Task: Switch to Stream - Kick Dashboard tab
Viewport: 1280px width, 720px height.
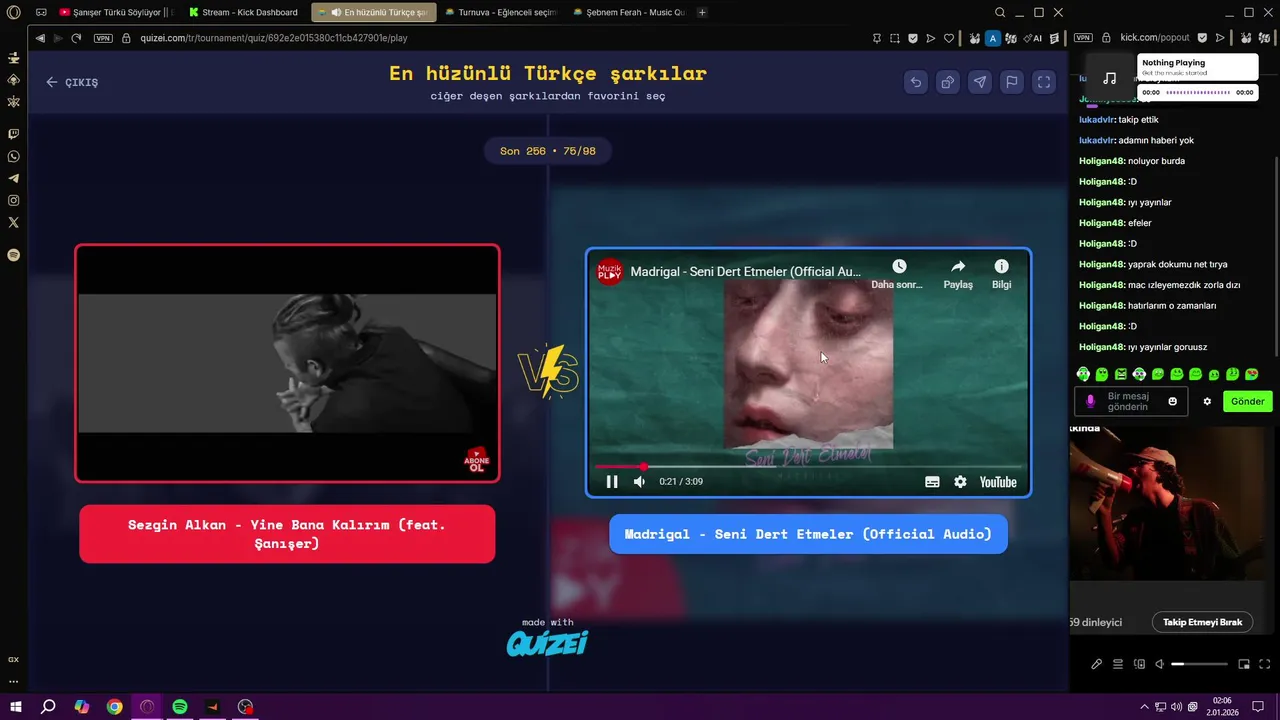Action: (x=243, y=12)
